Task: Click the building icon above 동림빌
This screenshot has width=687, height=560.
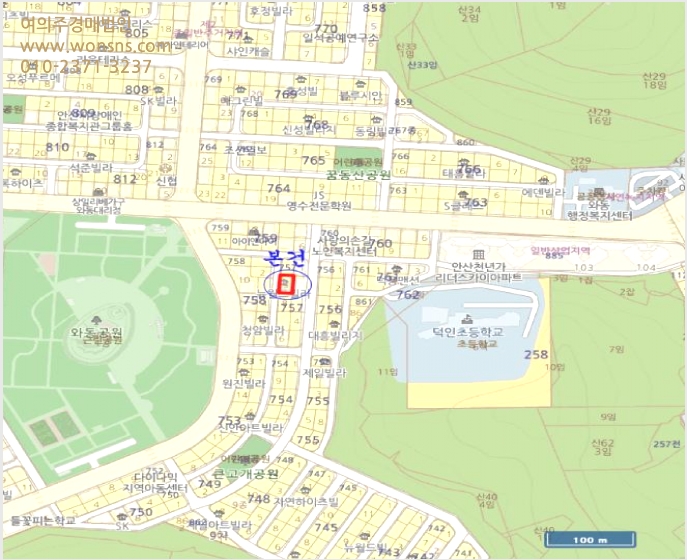Action: 375,119
